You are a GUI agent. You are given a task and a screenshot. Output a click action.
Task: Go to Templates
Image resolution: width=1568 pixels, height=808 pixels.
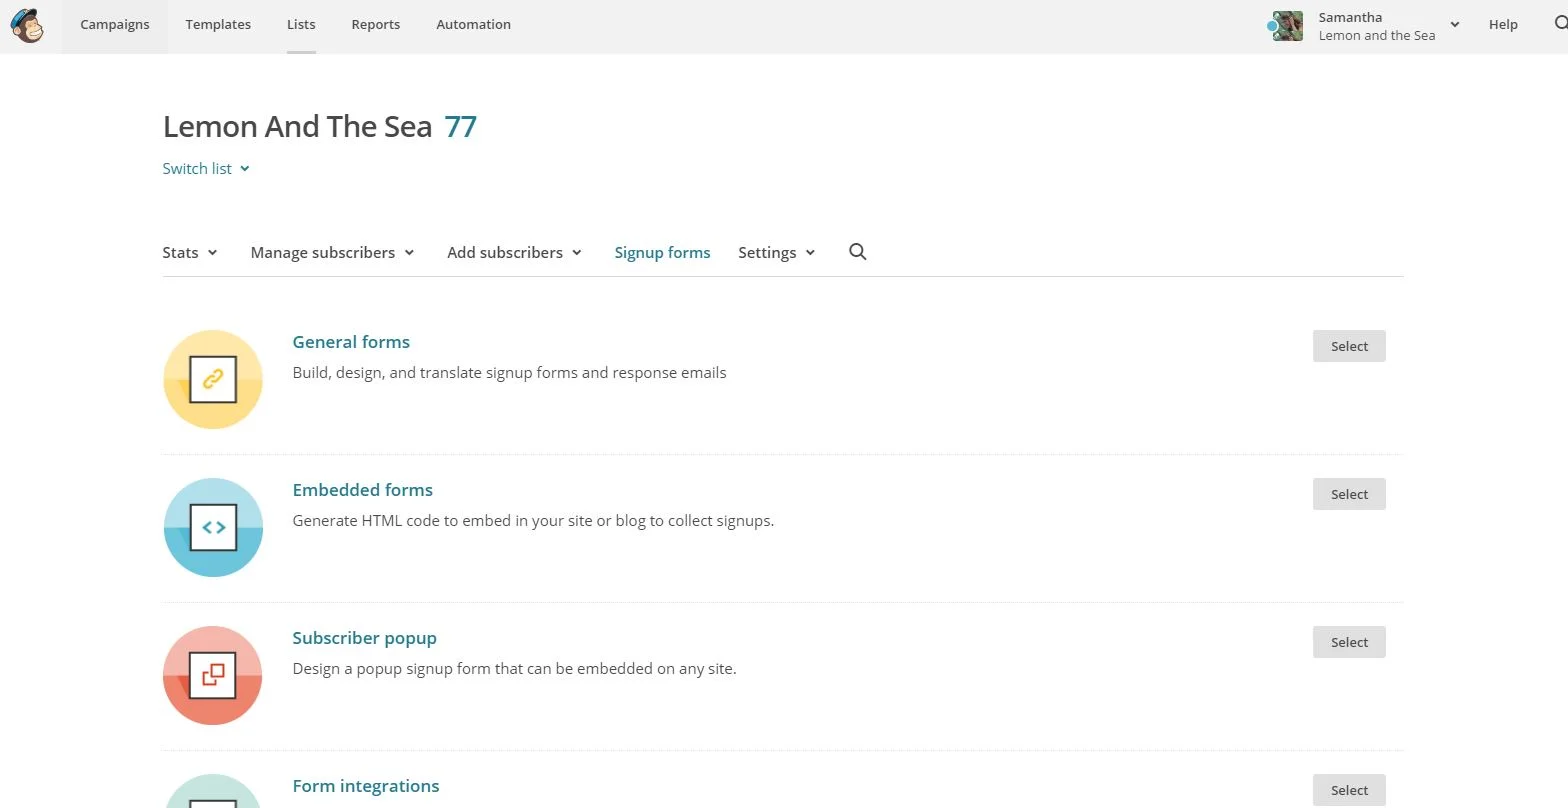point(218,24)
